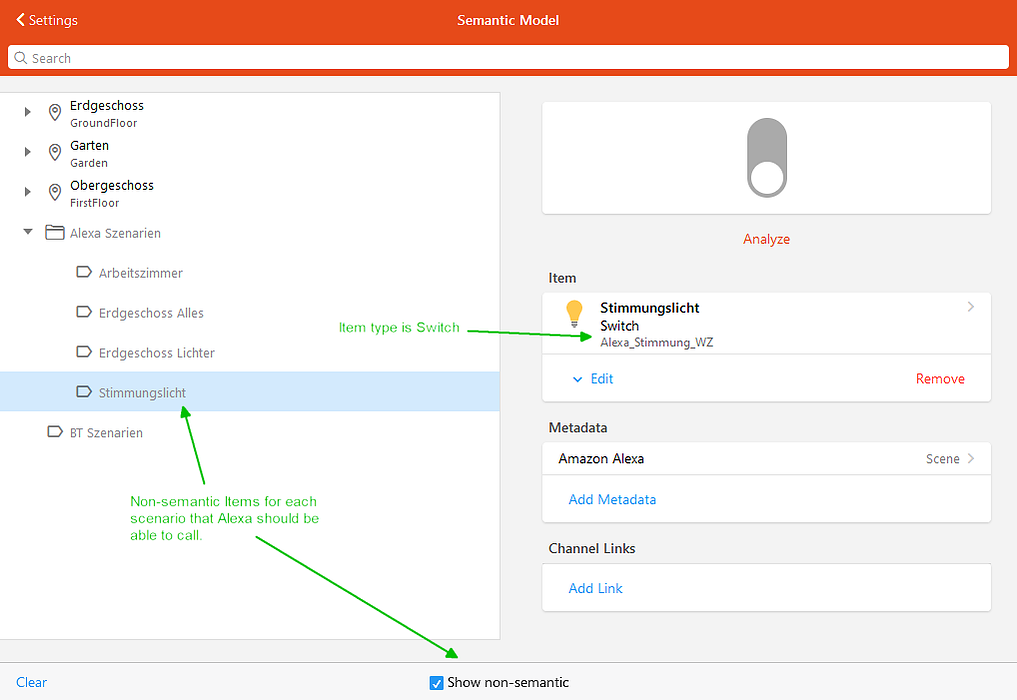
Task: Expand the Edit section chevron
Action: point(577,380)
